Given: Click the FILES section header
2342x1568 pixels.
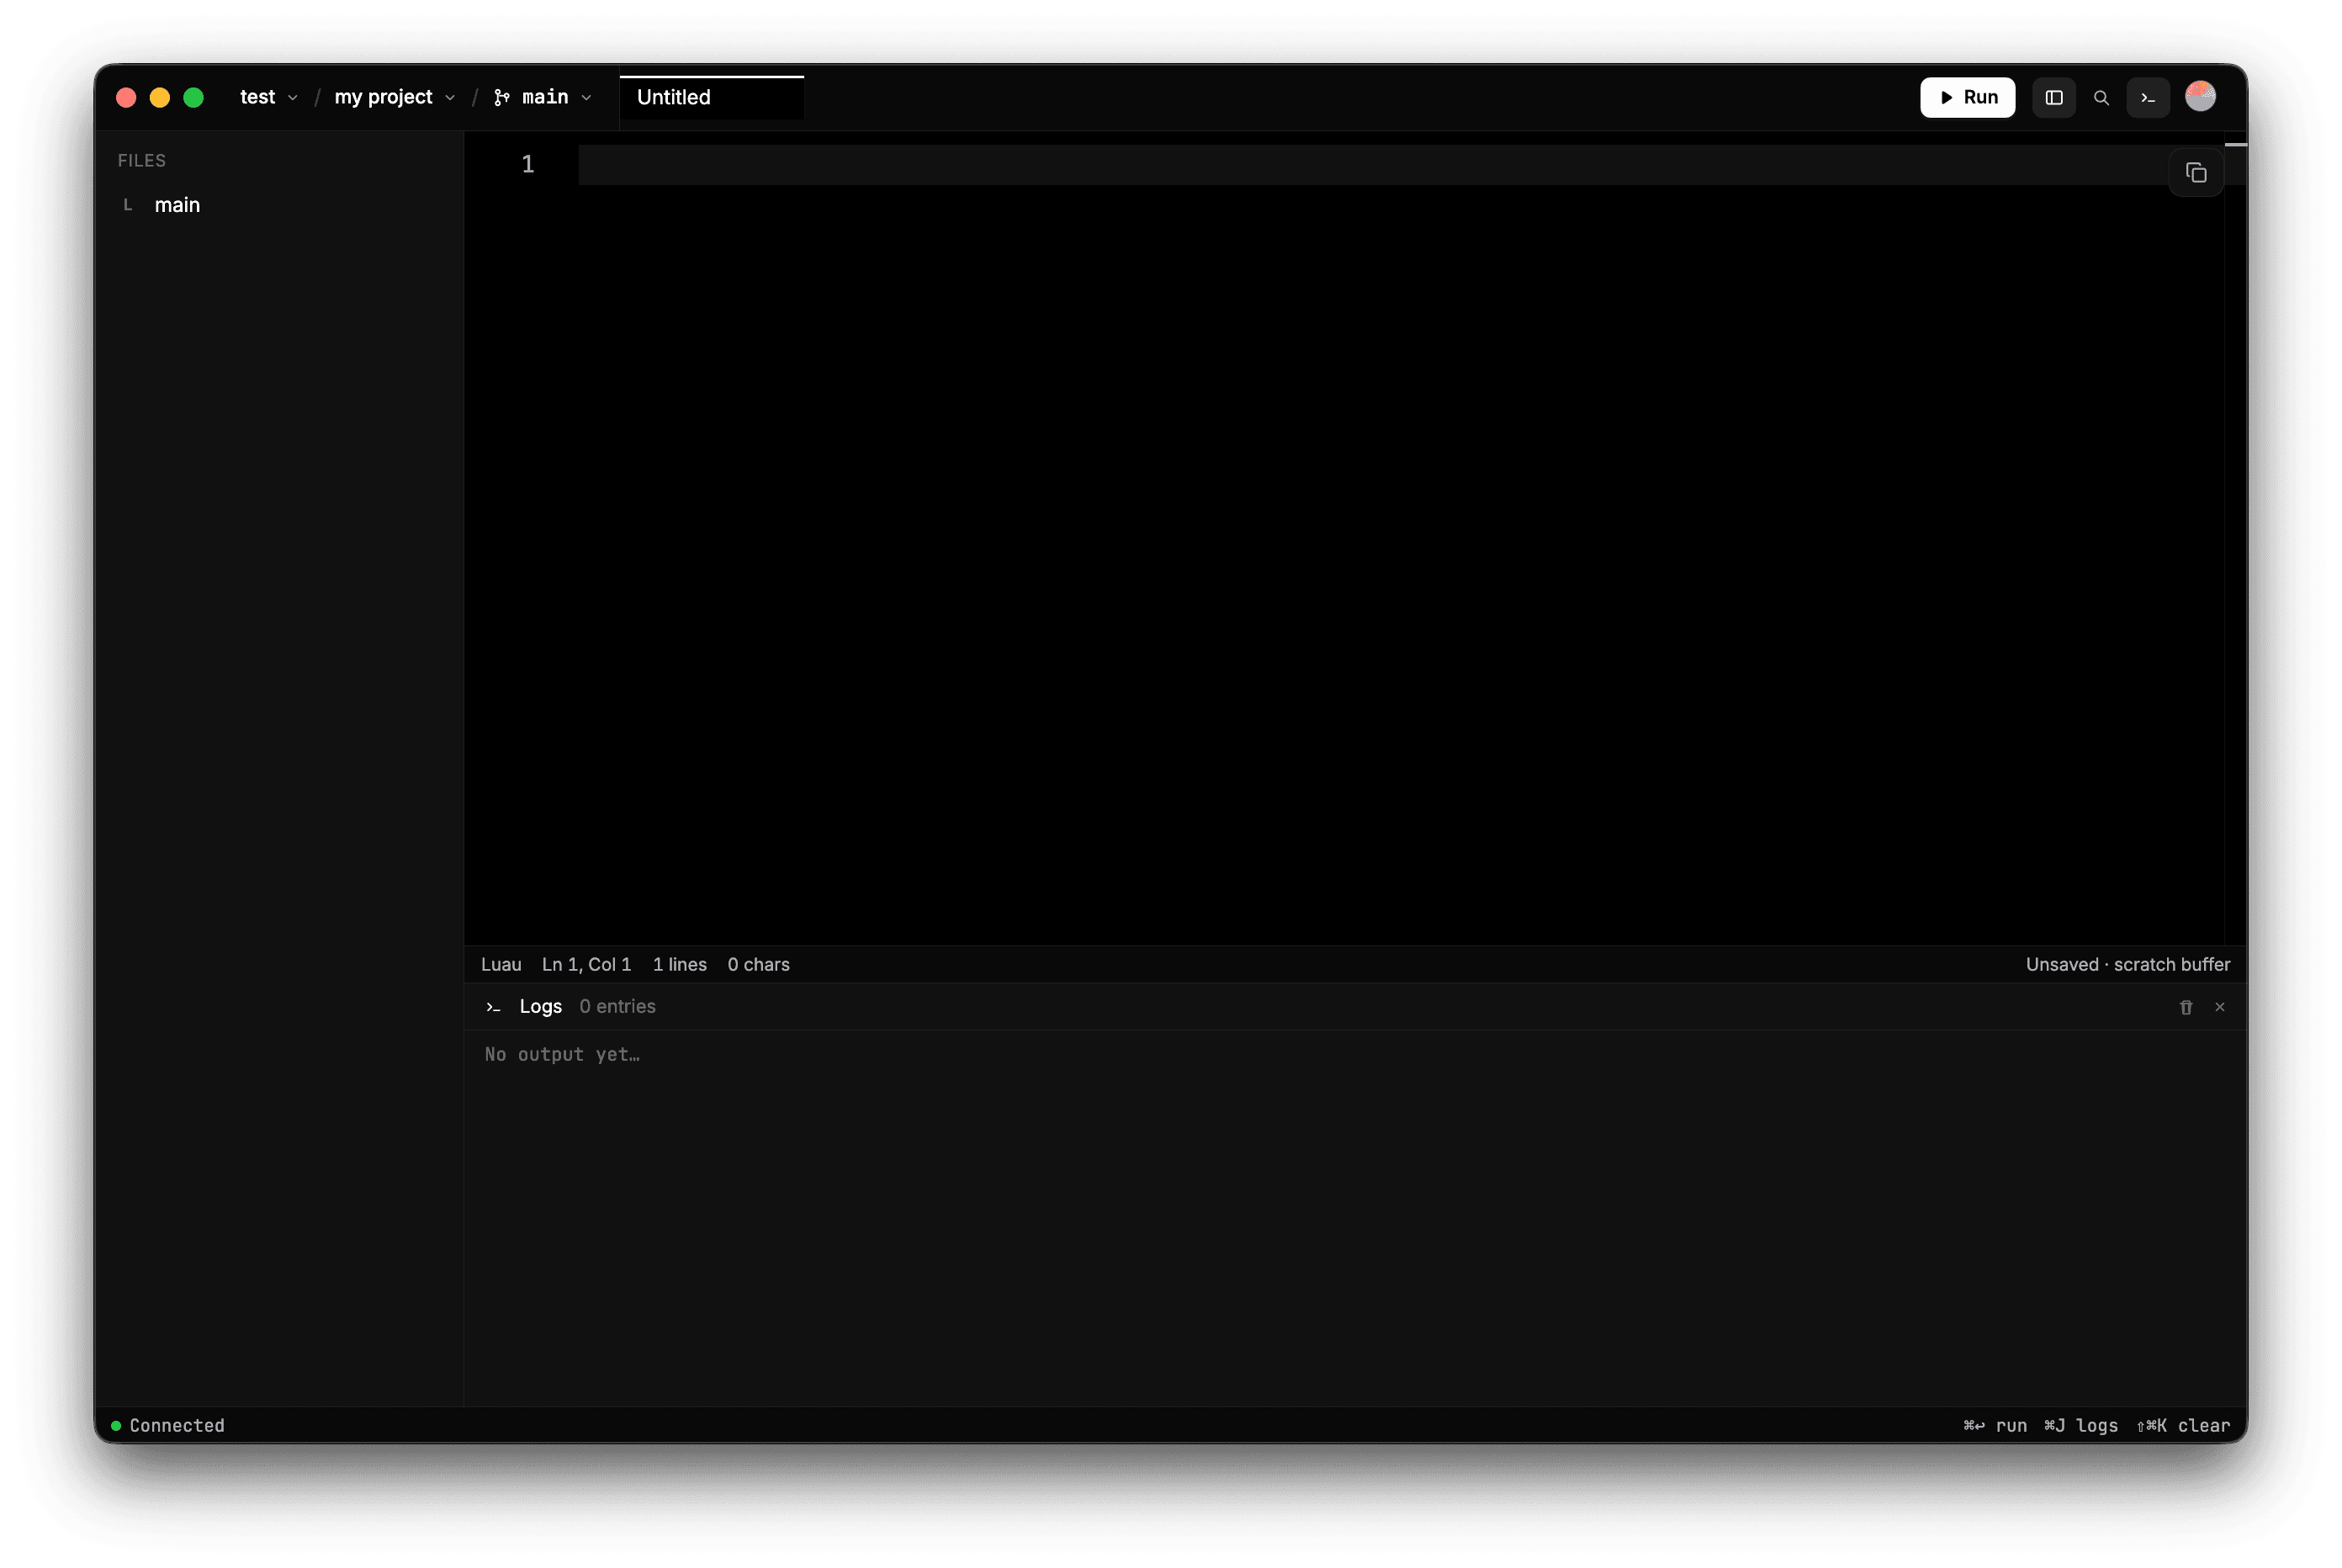Looking at the screenshot, I should 142,160.
